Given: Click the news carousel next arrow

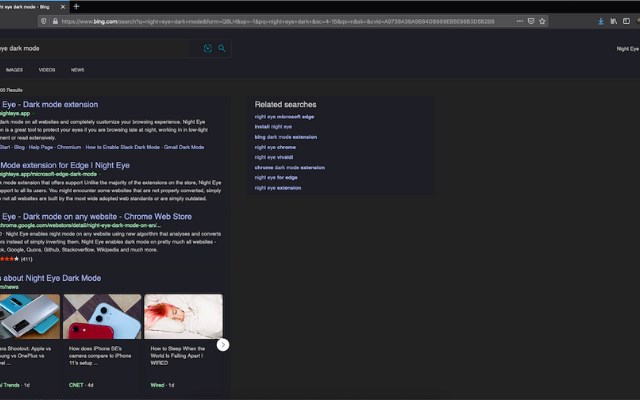Looking at the screenshot, I should (223, 345).
